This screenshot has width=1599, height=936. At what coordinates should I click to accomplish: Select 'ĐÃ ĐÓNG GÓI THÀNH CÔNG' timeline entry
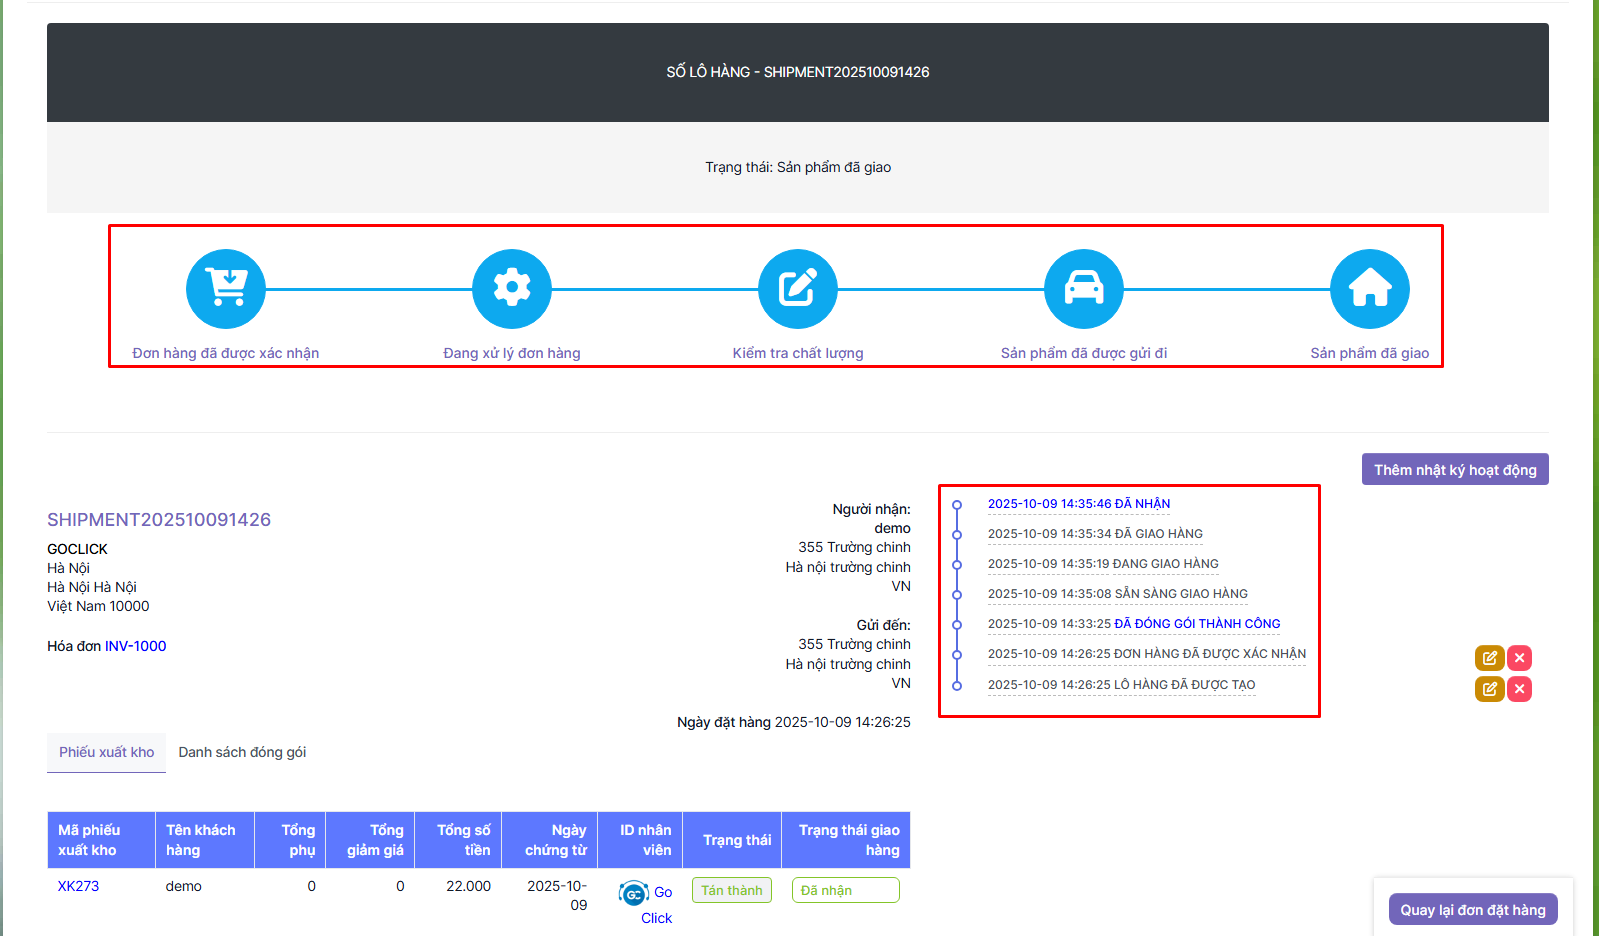pos(1196,624)
